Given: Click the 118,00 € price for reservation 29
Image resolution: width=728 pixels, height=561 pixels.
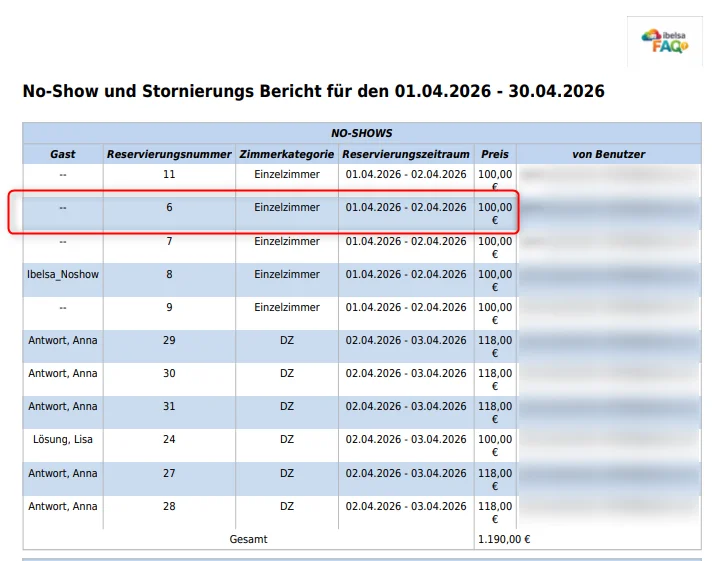Looking at the screenshot, I should pos(495,346).
